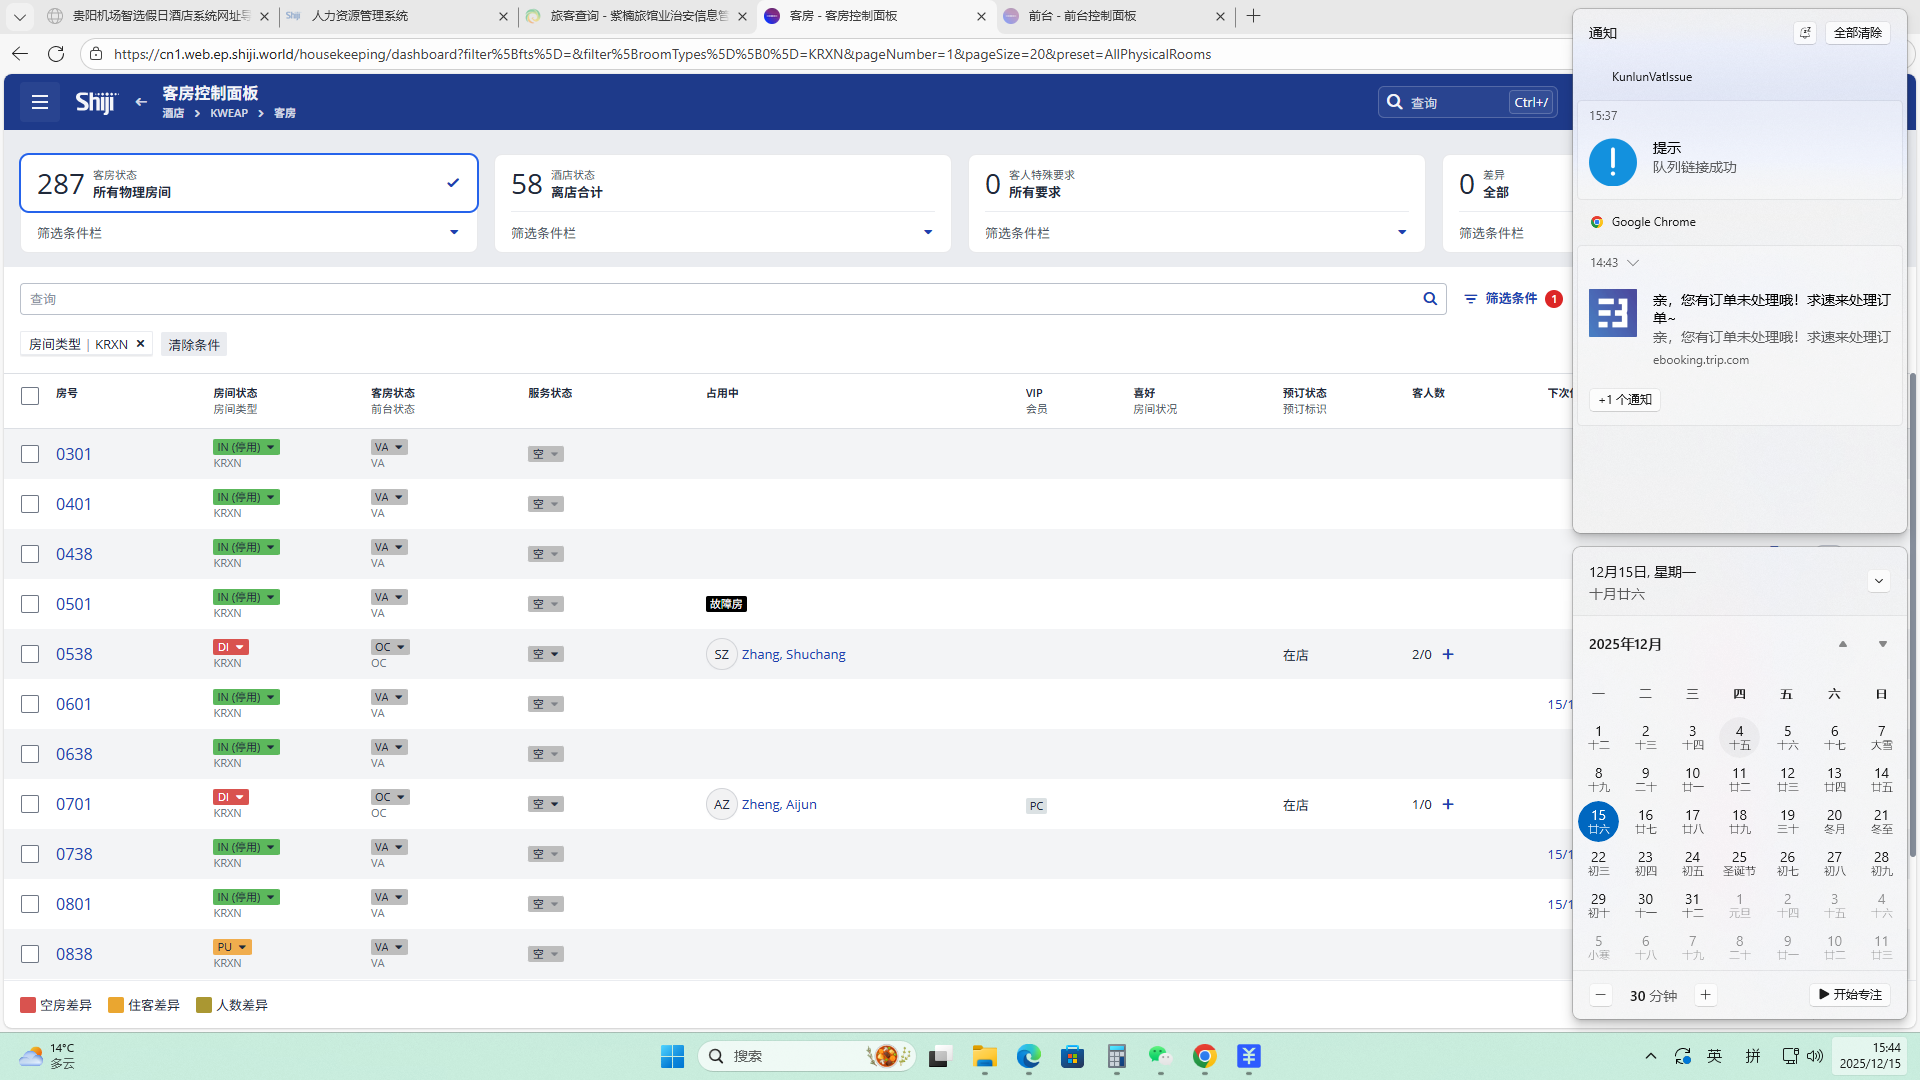This screenshot has width=1920, height=1080.
Task: Click the SZ avatar for Zhang Shuchang
Action: click(721, 654)
